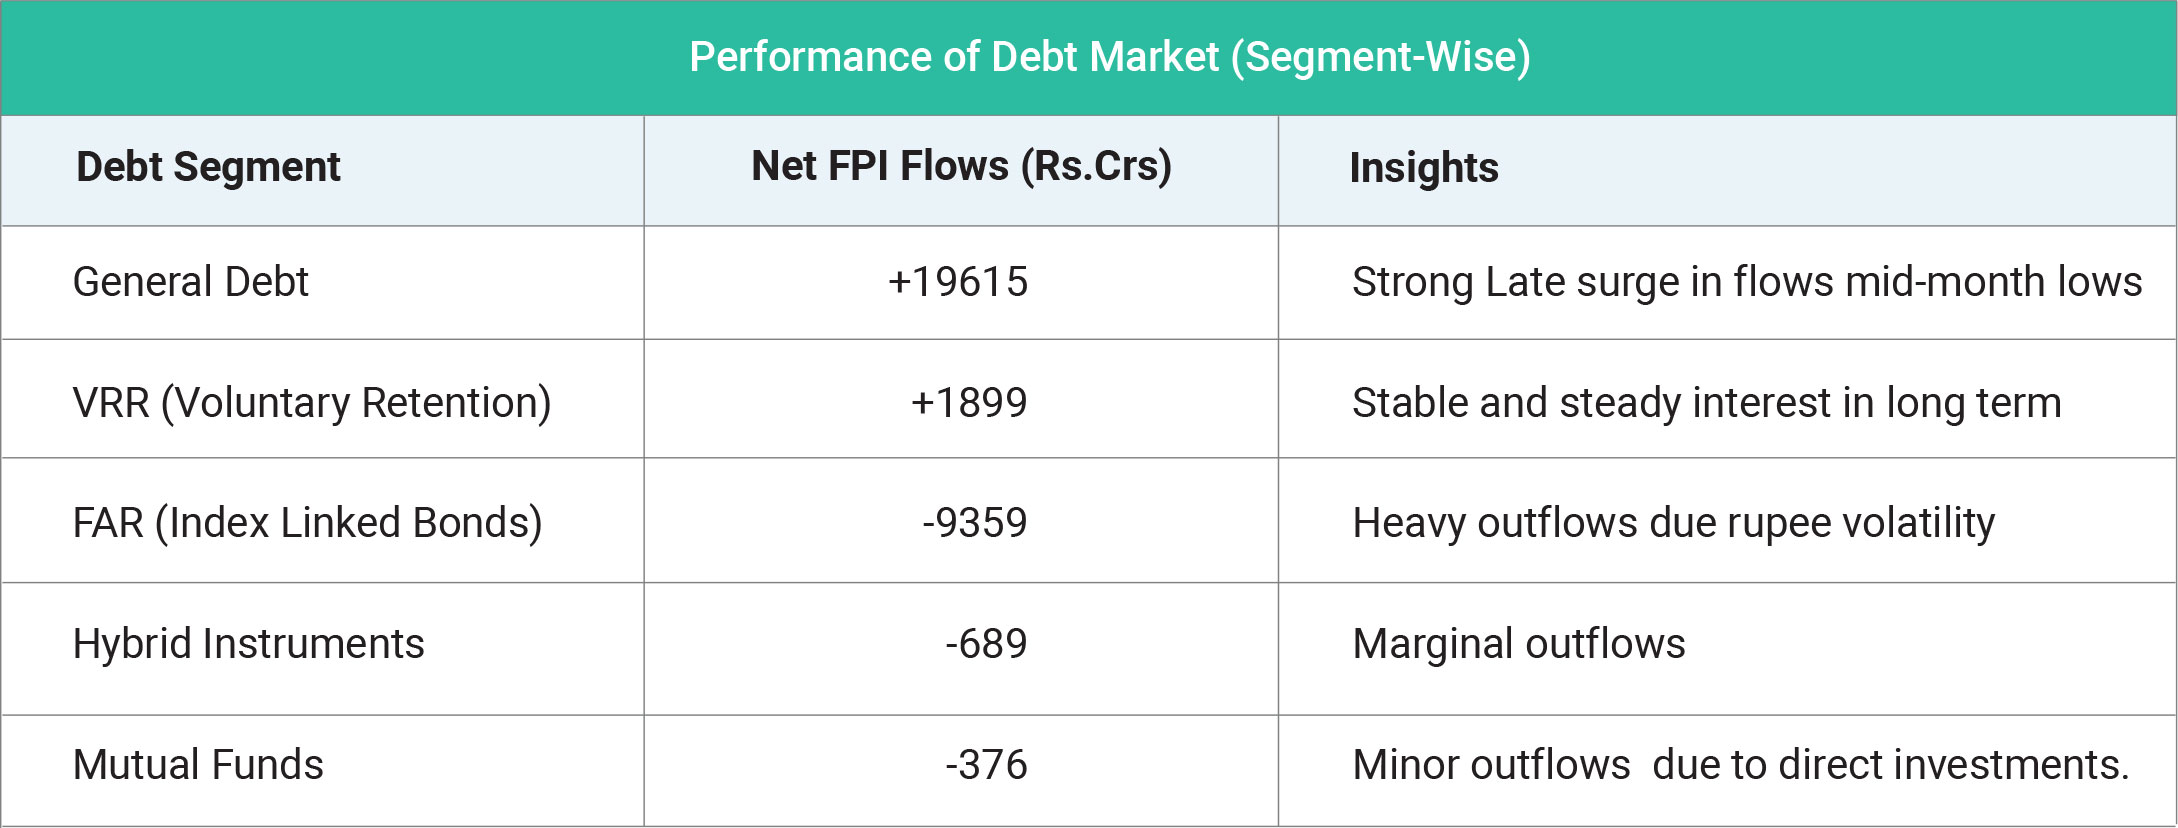
Task: Select the 'Hybrid Instruments' row label
Action: pos(248,644)
